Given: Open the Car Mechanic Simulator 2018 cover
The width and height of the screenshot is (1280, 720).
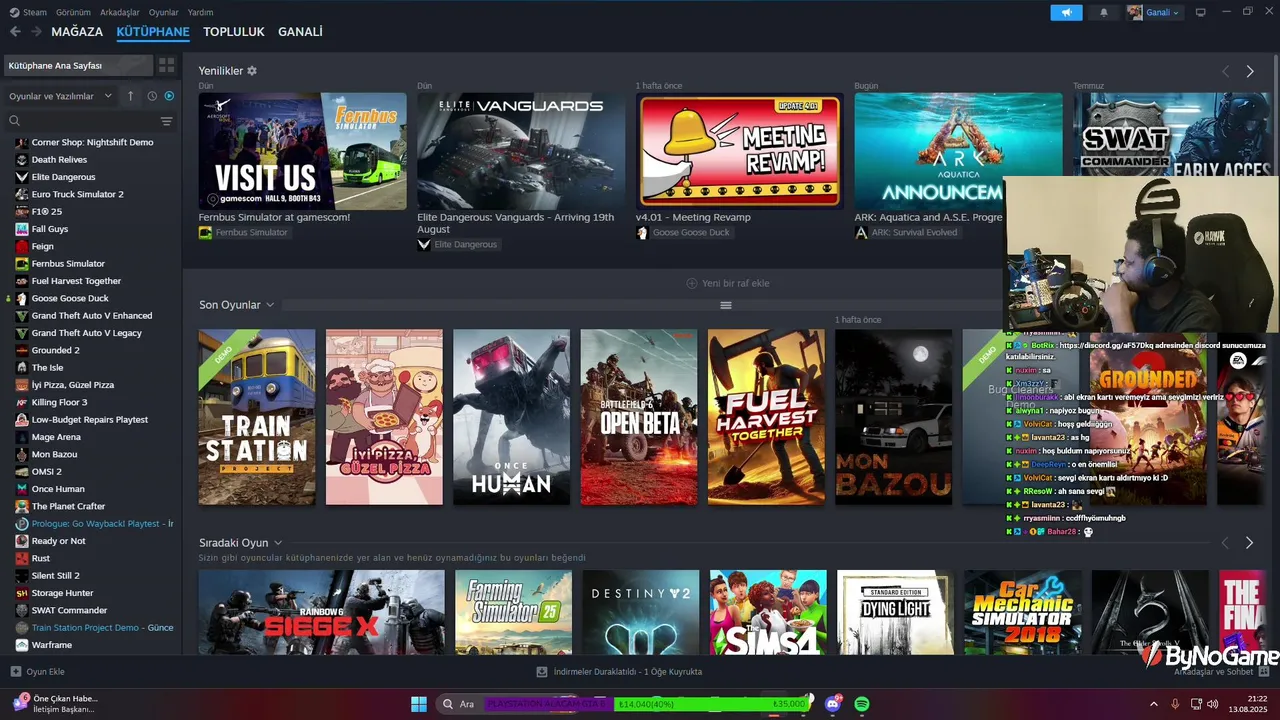Looking at the screenshot, I should click(1023, 612).
